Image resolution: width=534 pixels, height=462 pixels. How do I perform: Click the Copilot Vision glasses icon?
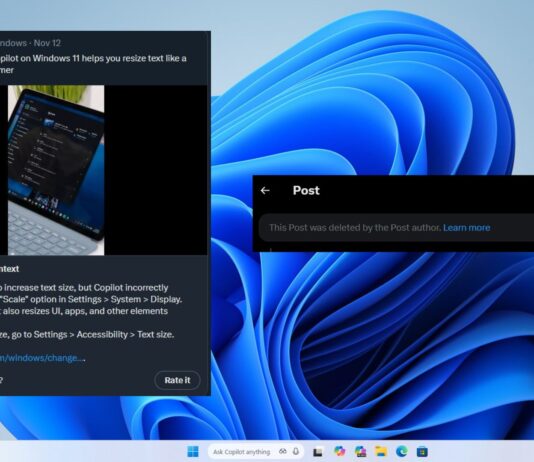[283, 451]
